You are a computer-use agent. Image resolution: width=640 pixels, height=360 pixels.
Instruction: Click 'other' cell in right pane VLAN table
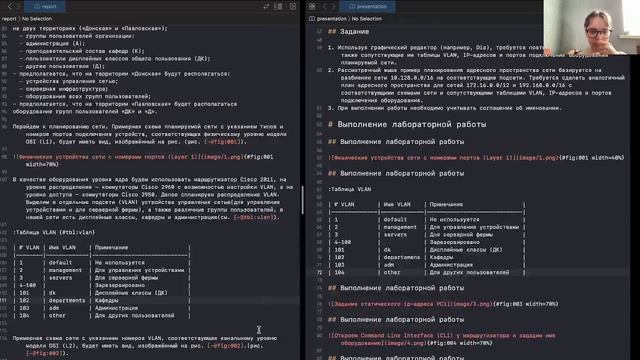coord(392,272)
